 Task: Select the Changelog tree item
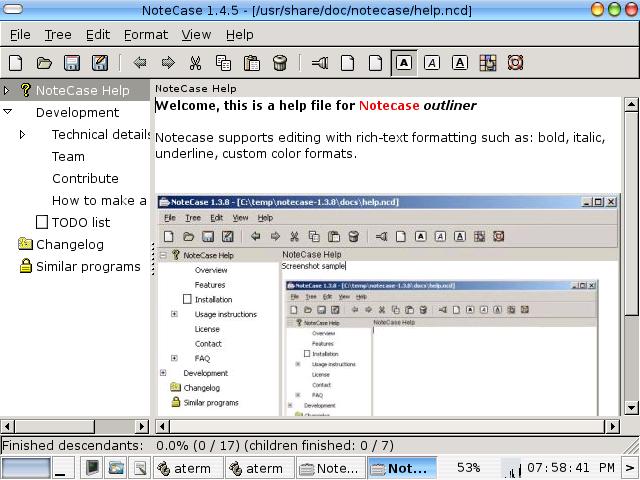(70, 244)
